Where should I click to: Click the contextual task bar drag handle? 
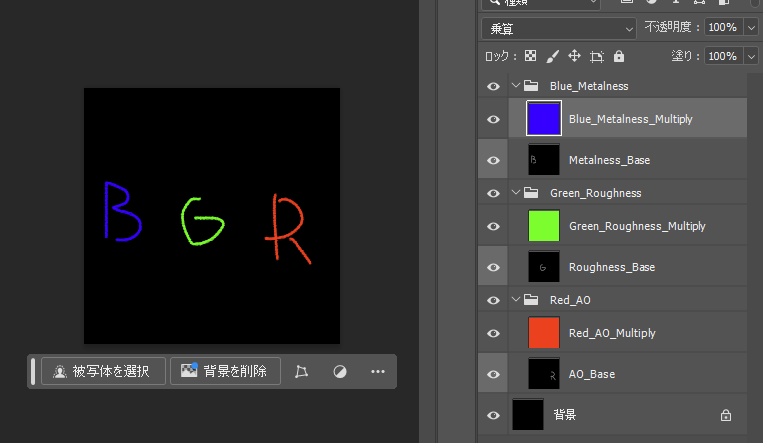pyautogui.click(x=33, y=371)
